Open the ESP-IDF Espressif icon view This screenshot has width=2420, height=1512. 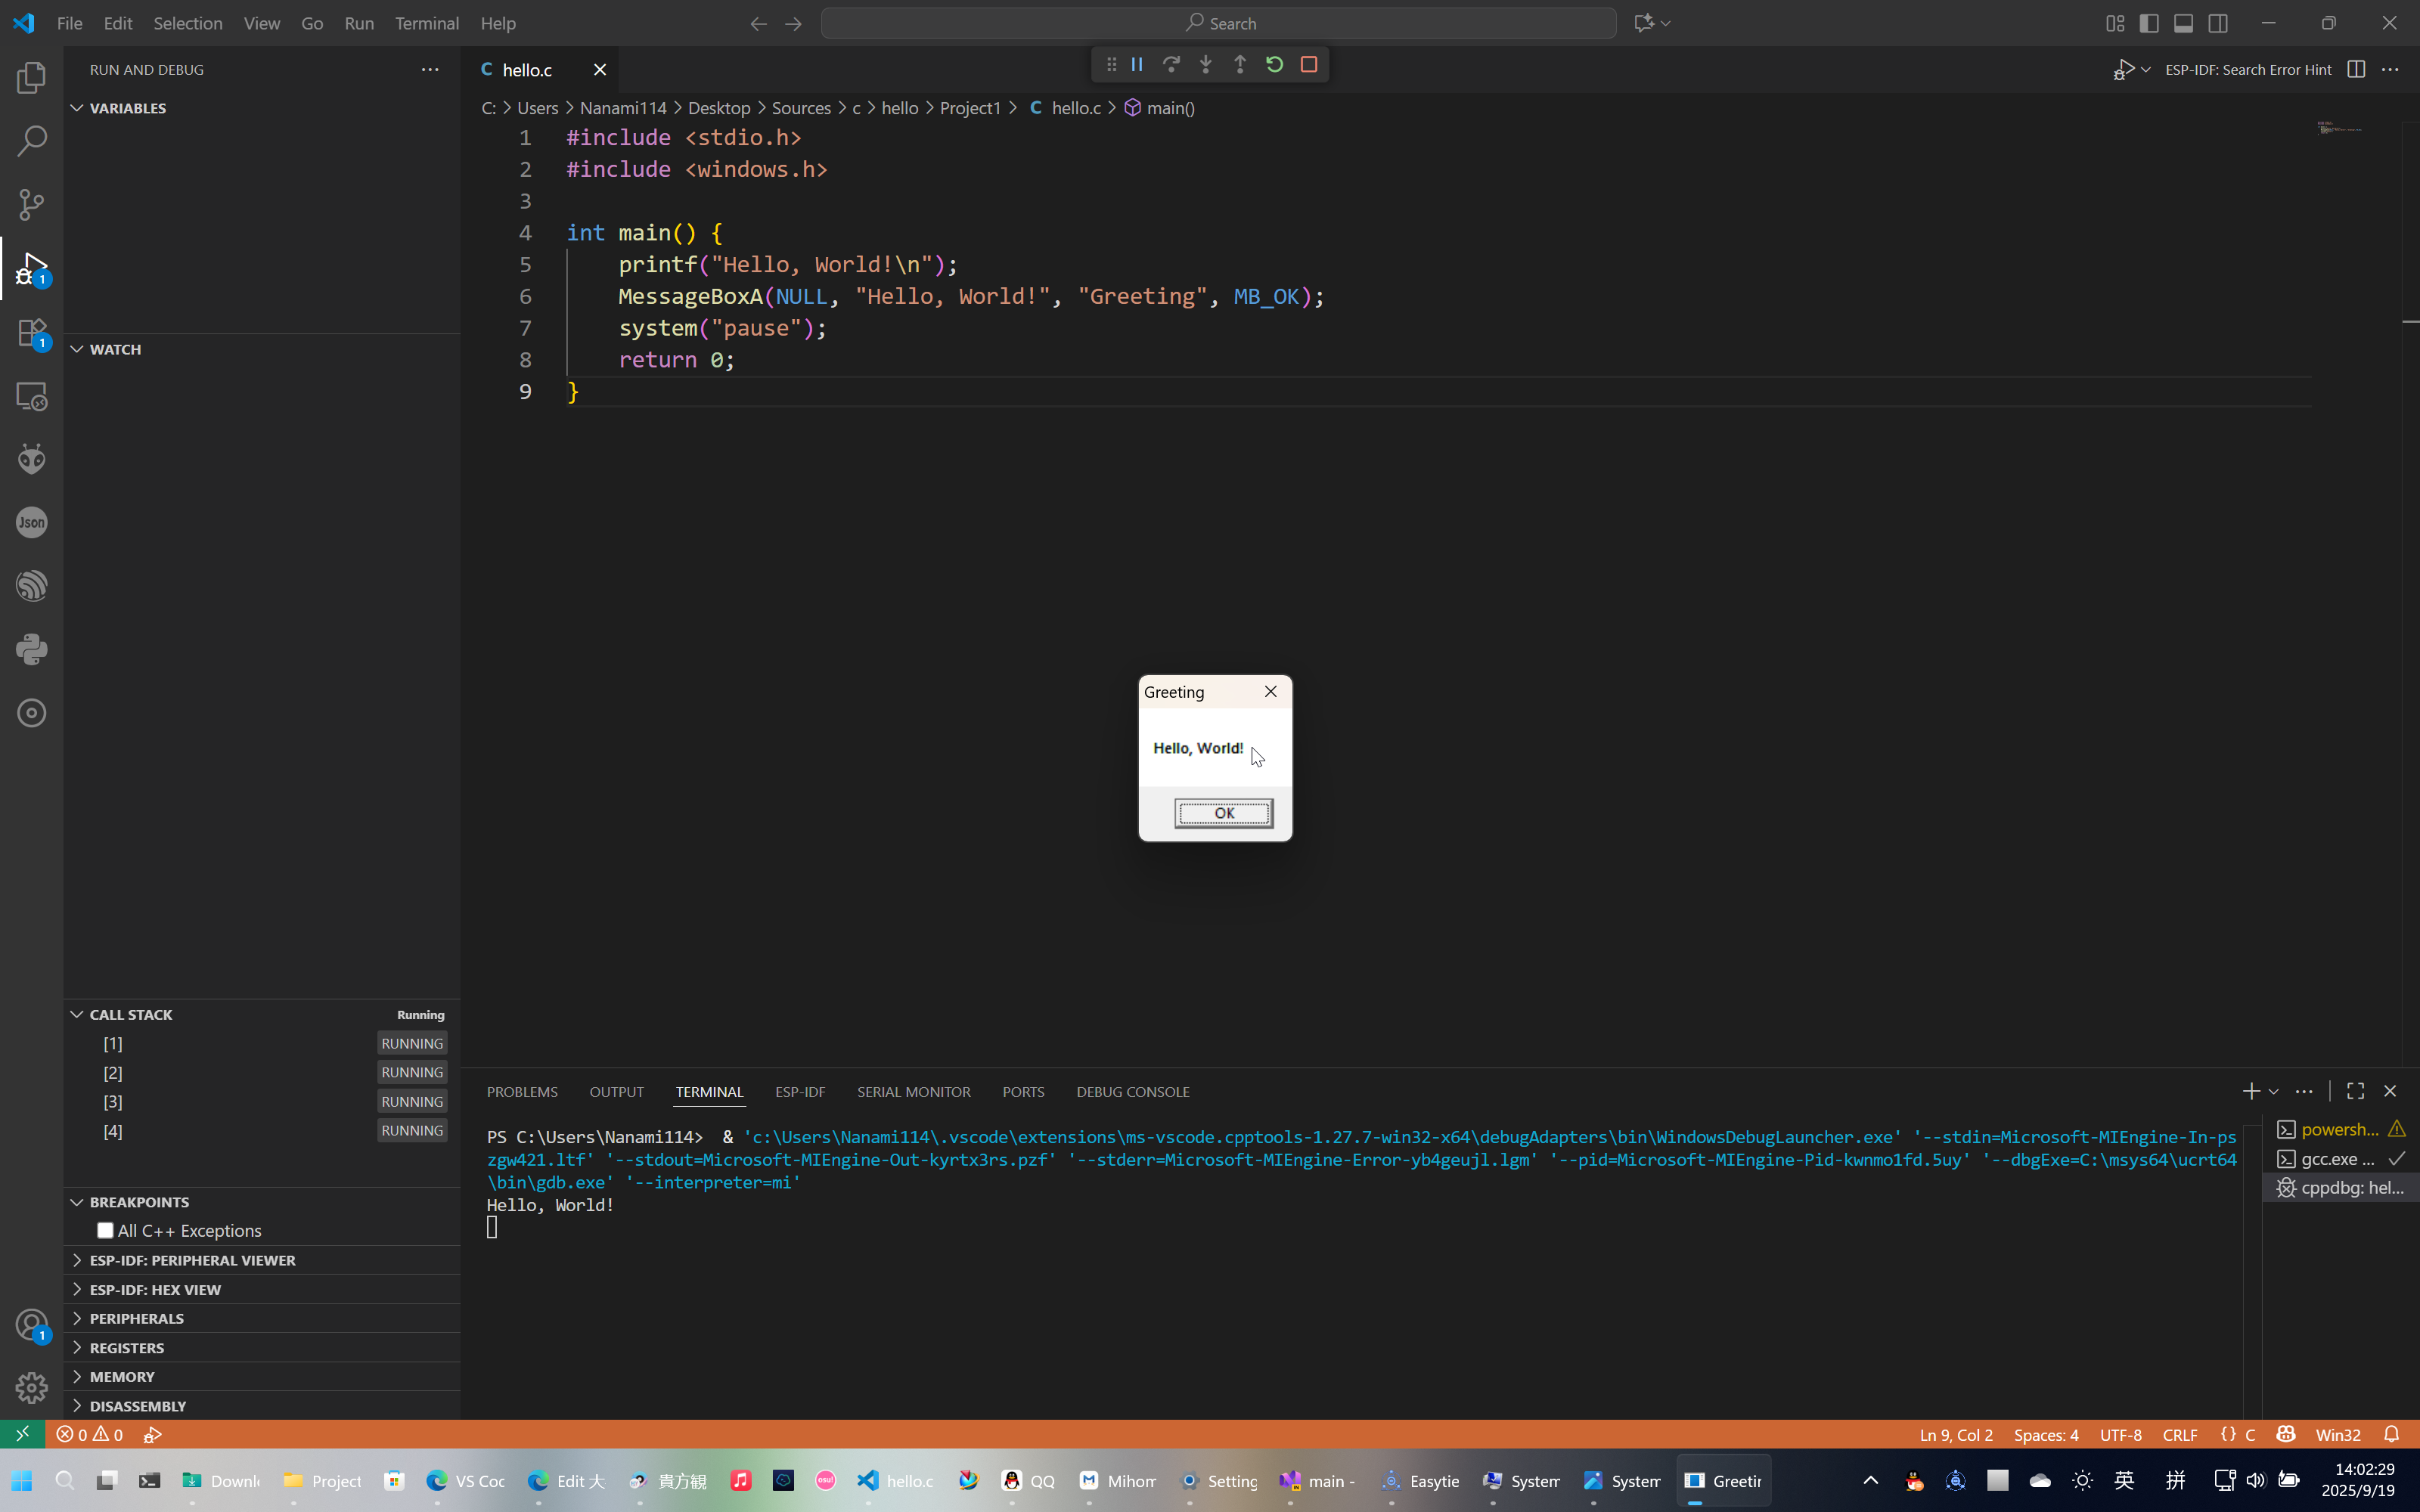[x=32, y=586]
